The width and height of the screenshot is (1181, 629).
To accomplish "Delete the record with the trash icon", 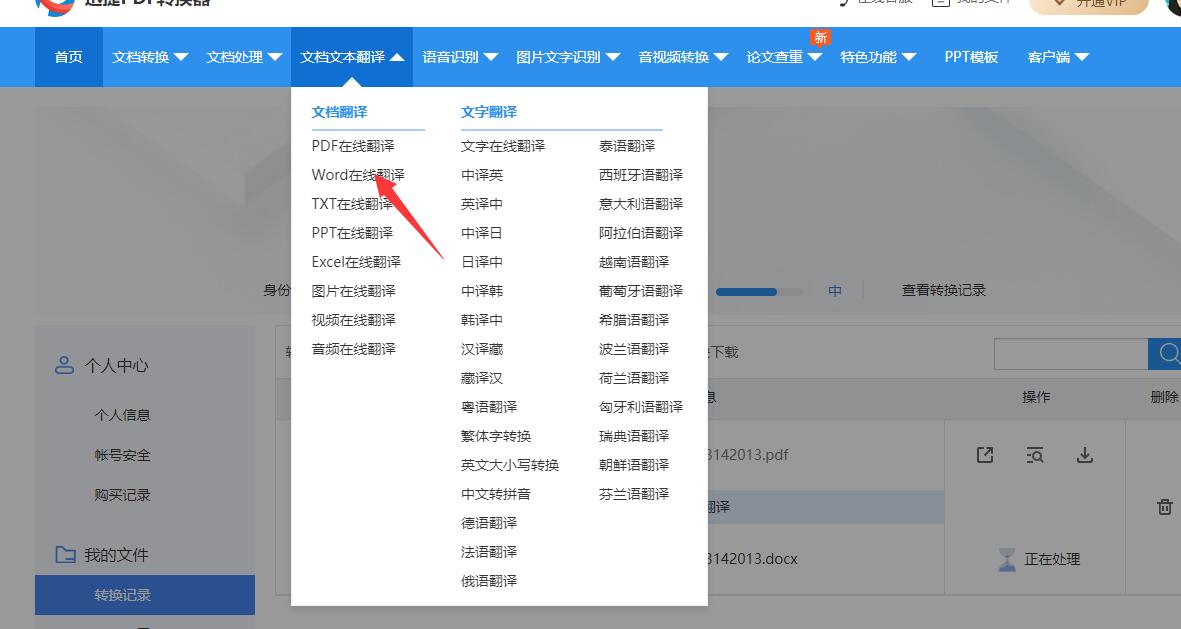I will coord(1164,506).
